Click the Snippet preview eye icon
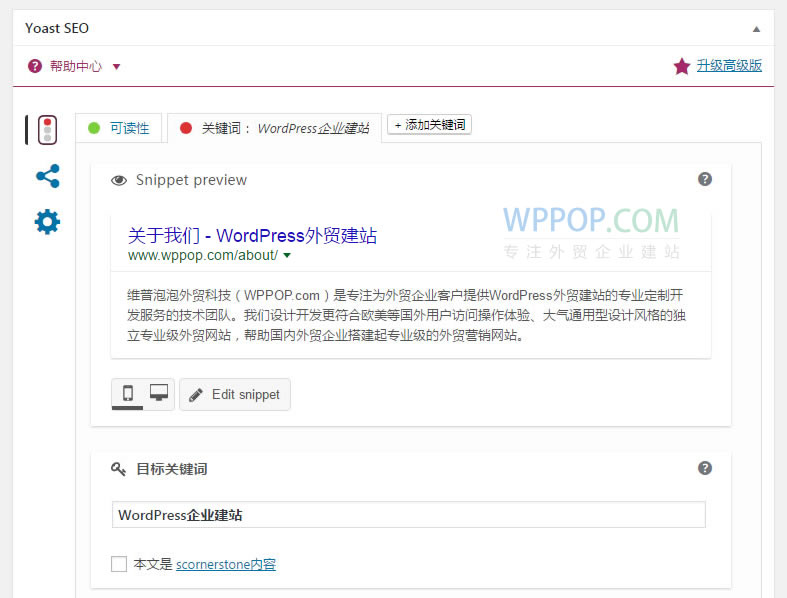The width and height of the screenshot is (787, 598). tap(119, 180)
